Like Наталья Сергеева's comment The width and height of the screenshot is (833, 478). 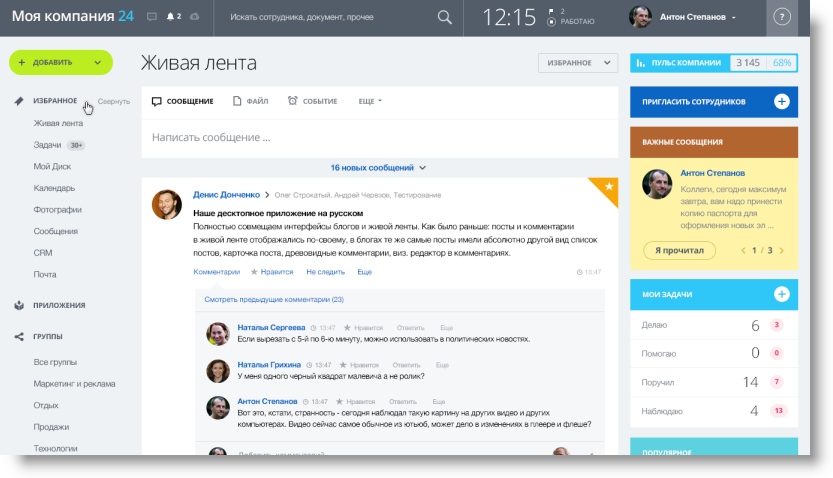point(360,327)
